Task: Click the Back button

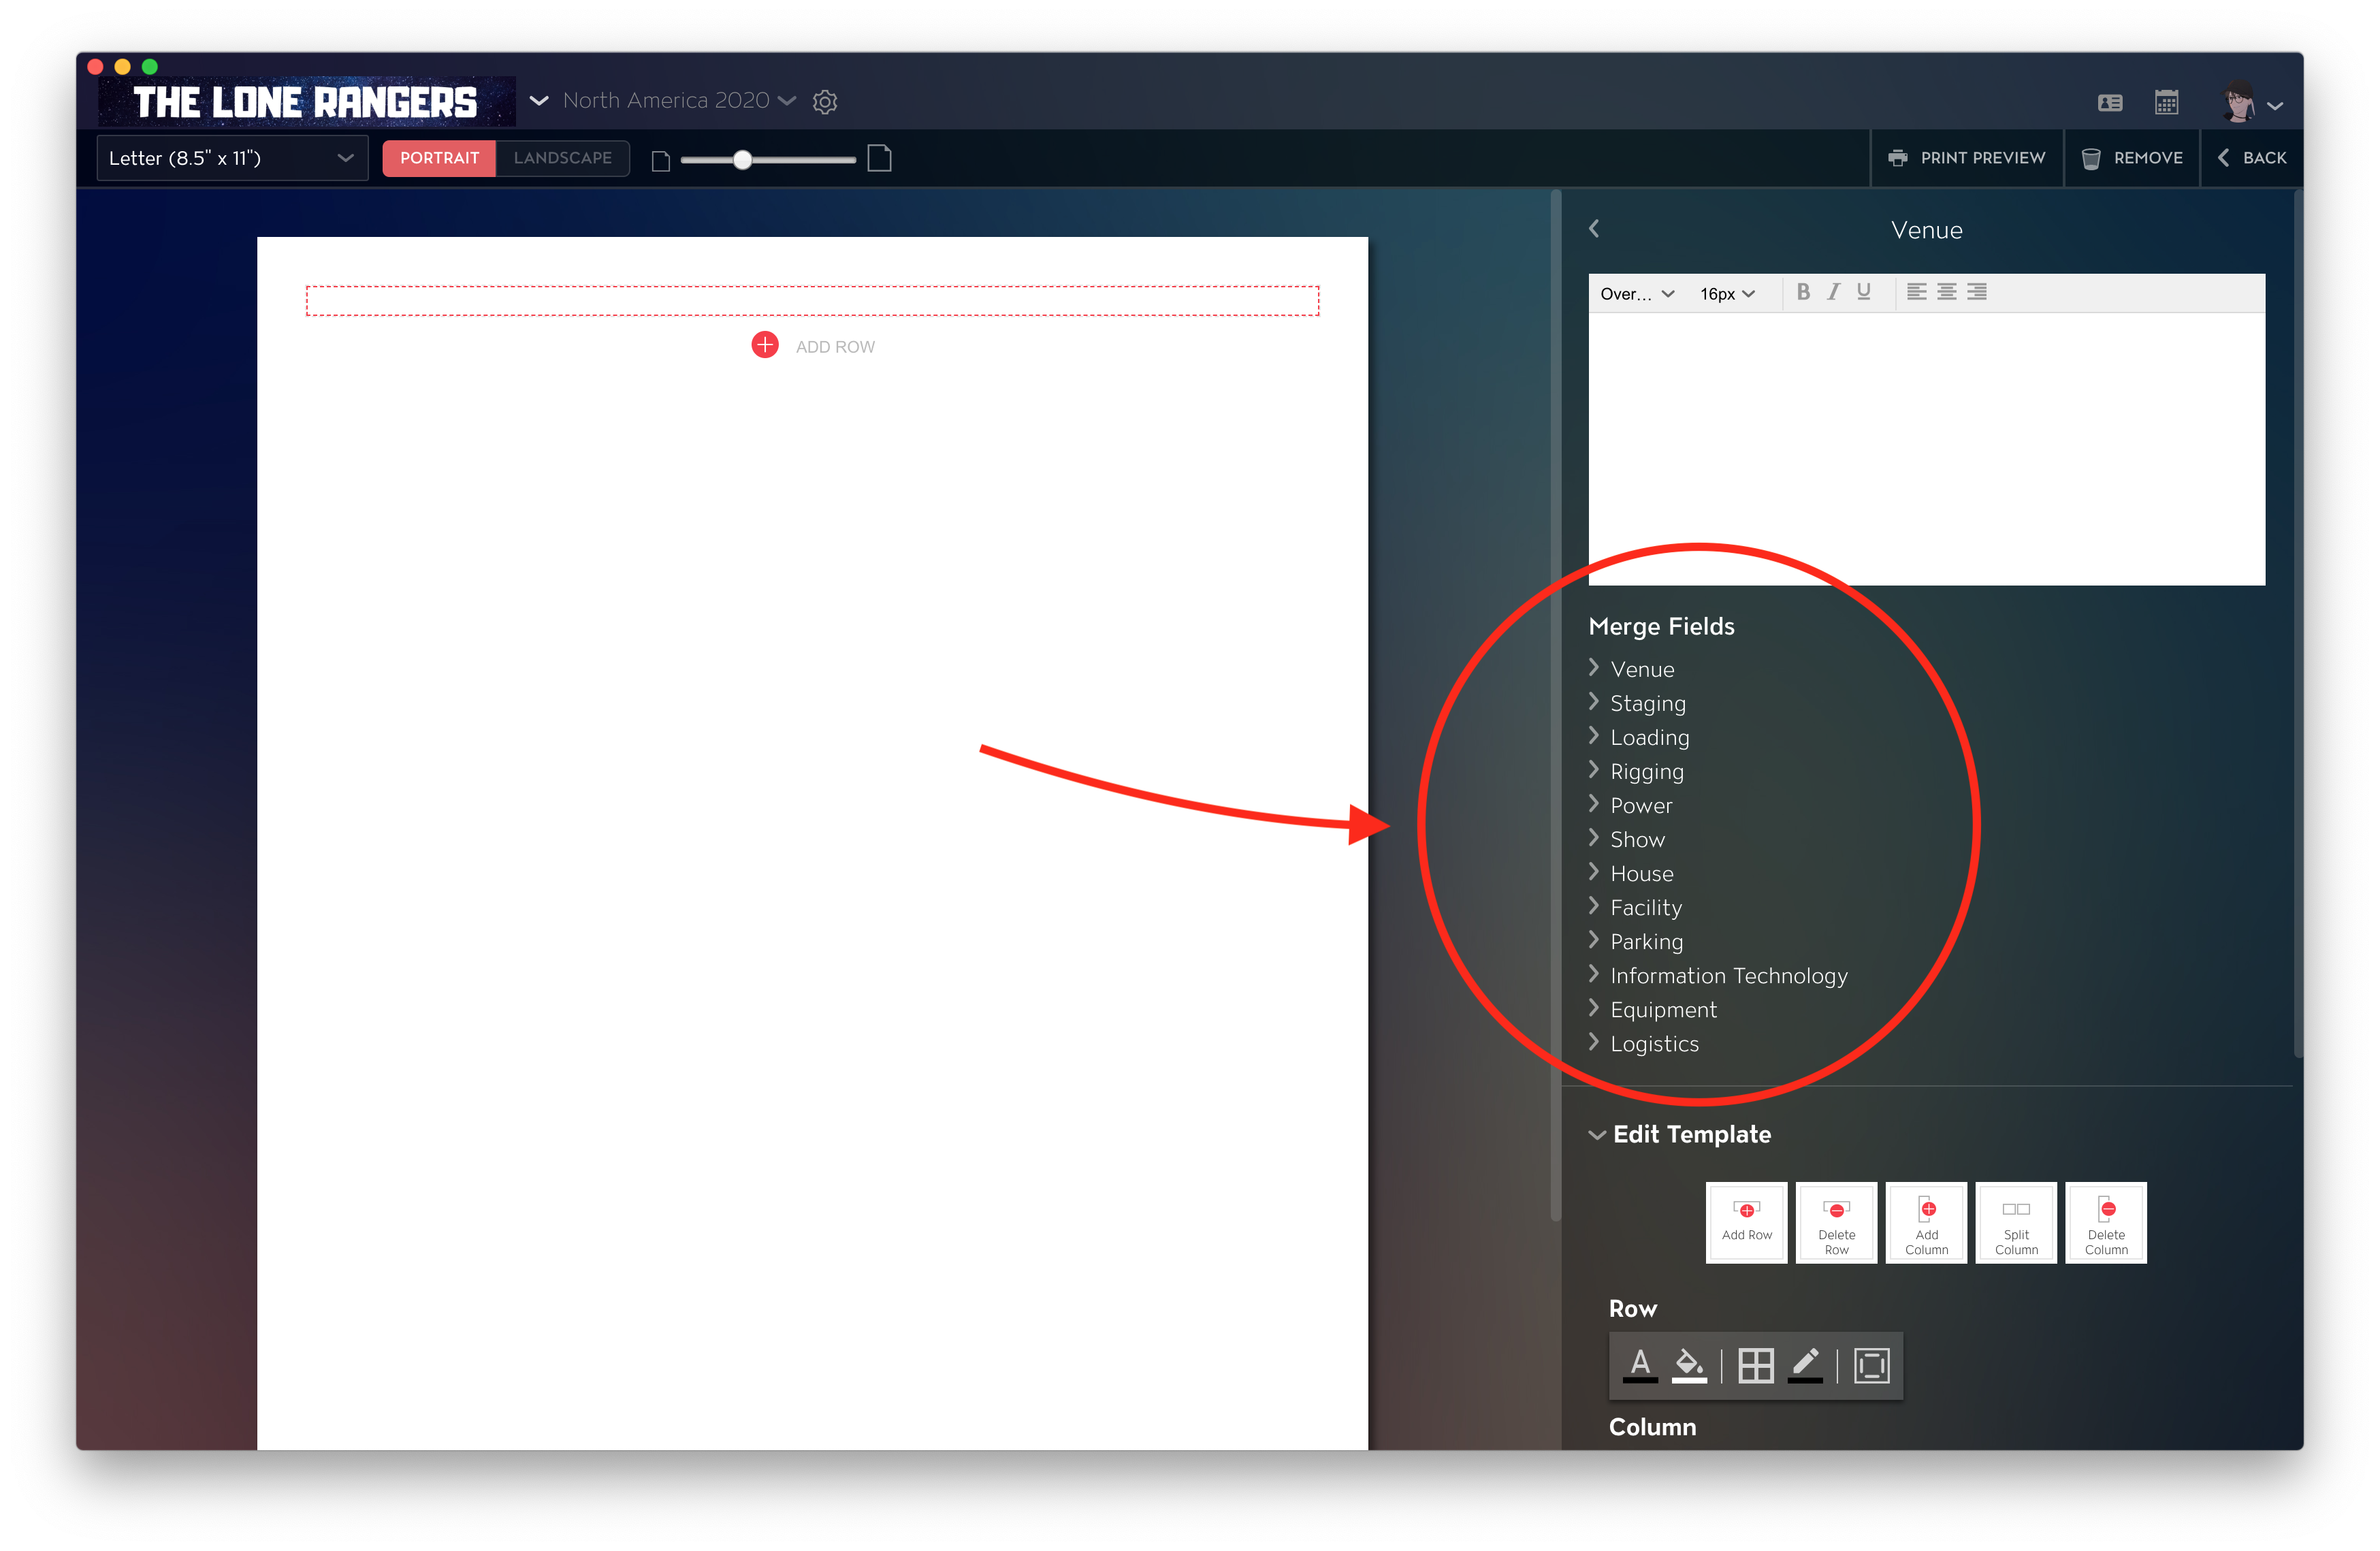Action: 2252,158
